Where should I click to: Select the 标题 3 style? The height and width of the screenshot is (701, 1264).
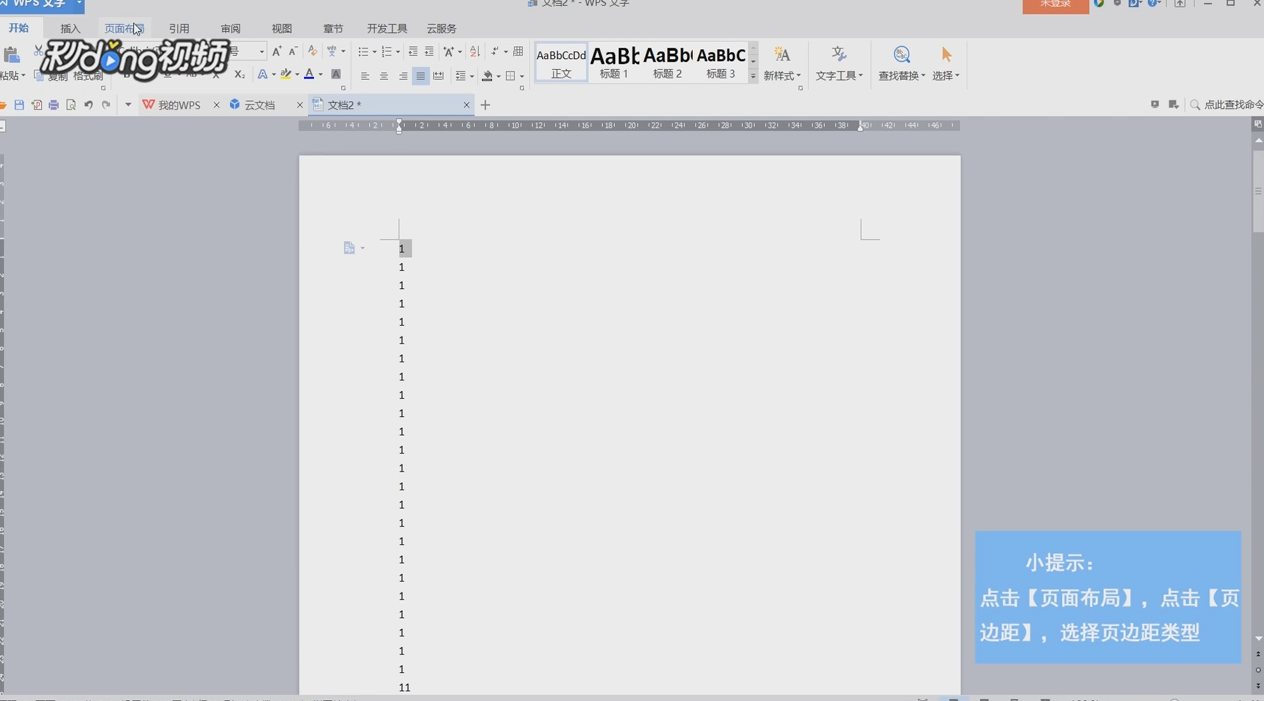721,62
